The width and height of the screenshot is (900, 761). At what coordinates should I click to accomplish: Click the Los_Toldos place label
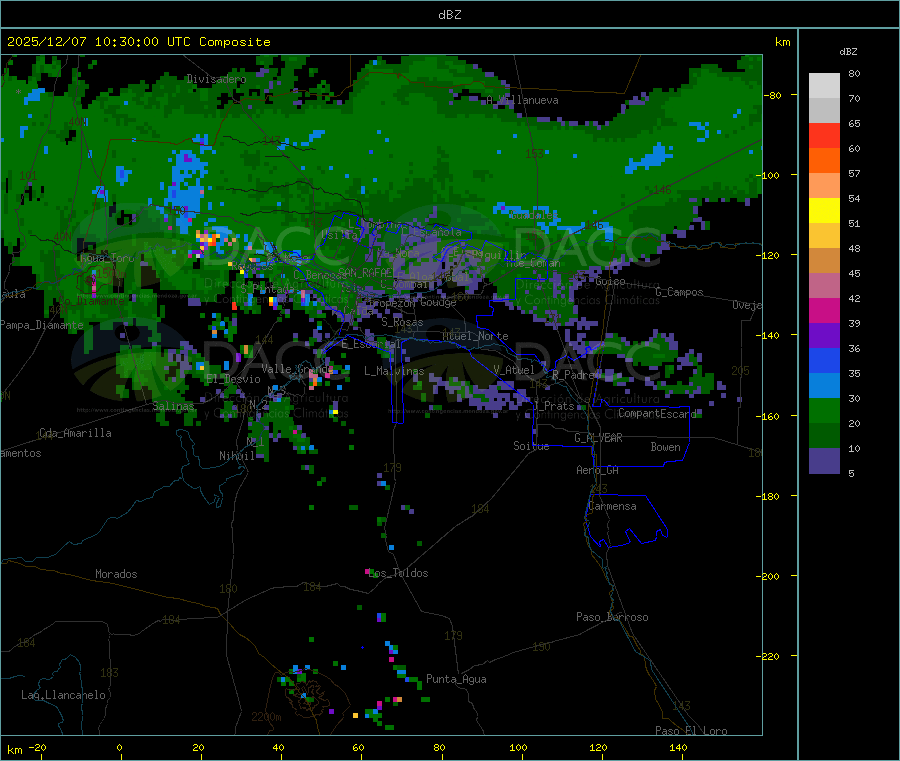coord(398,573)
